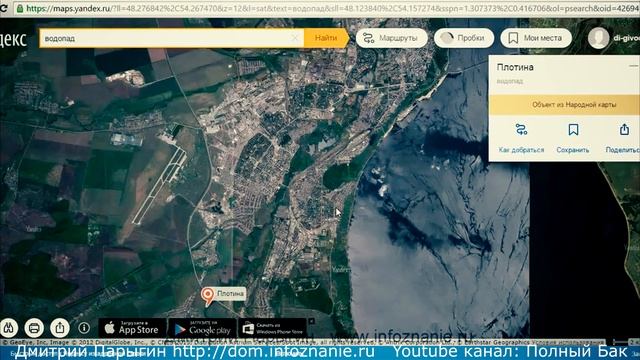Click the routes arrows icon in Маршруты
The height and width of the screenshot is (360, 640).
pos(369,38)
